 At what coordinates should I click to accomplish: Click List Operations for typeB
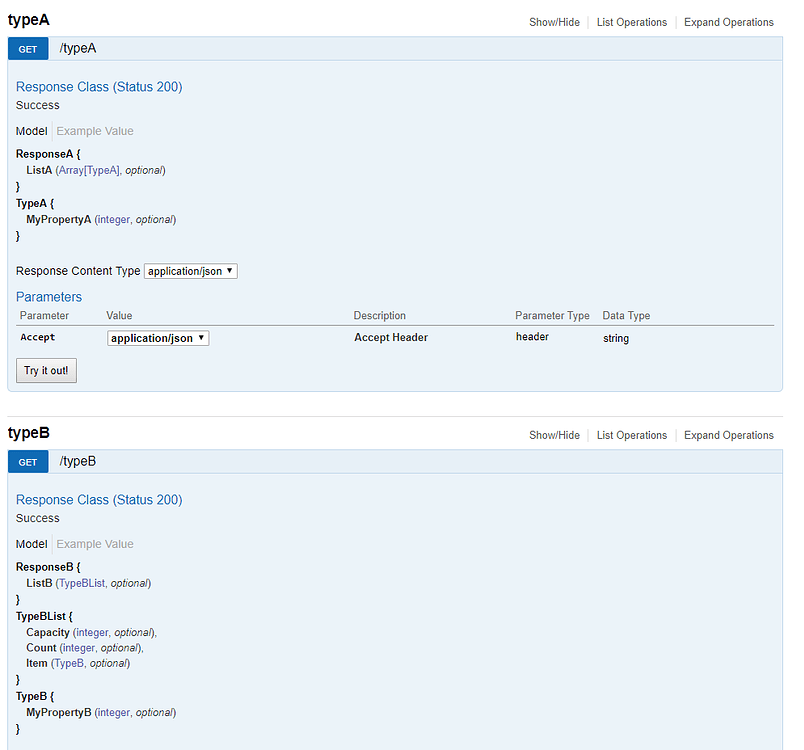pos(631,435)
